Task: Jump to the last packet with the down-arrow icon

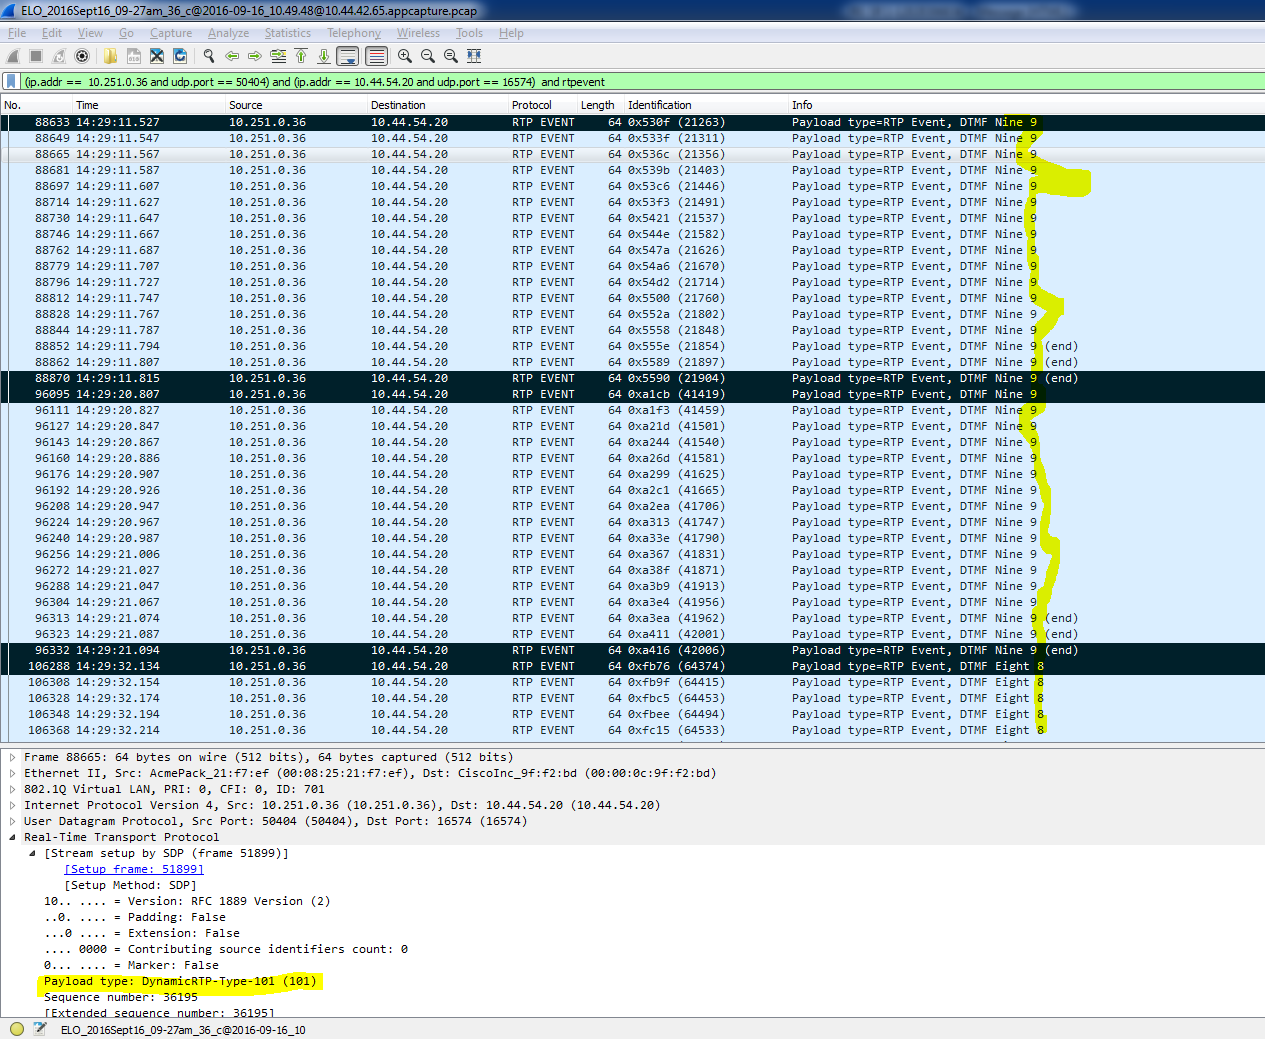Action: (324, 56)
